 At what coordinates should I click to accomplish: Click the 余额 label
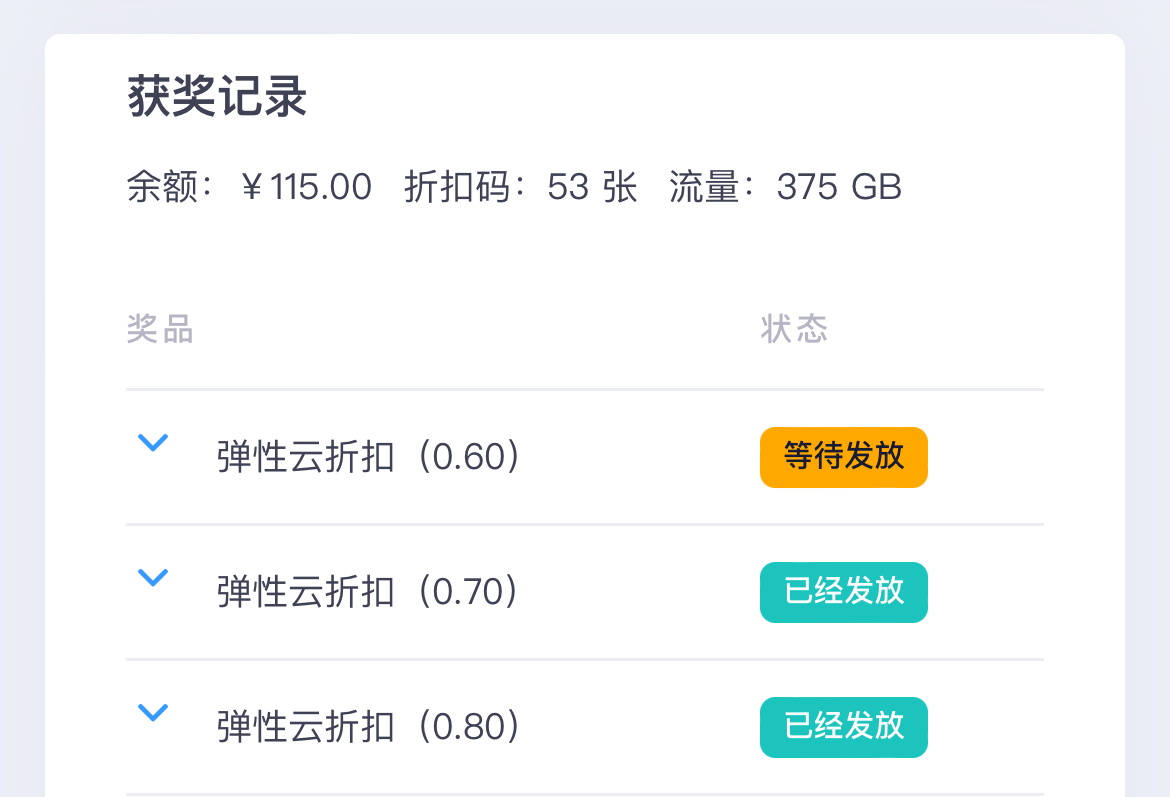[161, 187]
